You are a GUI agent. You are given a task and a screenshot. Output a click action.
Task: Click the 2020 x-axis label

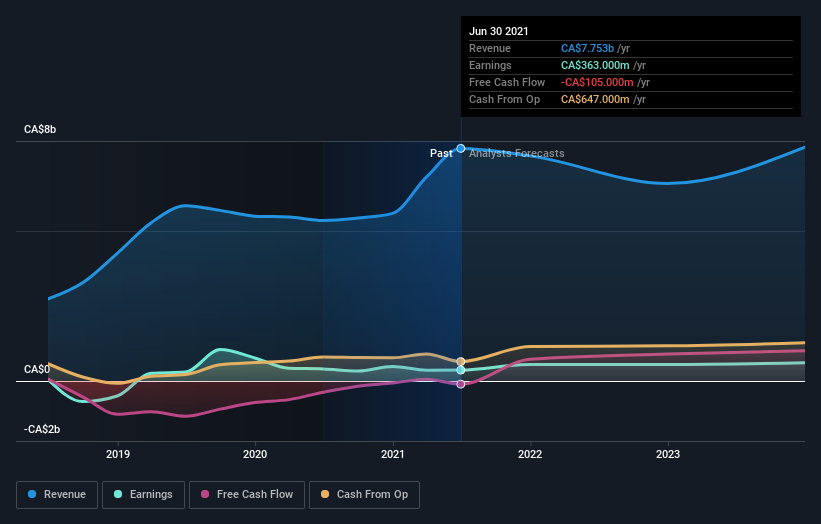pos(255,454)
